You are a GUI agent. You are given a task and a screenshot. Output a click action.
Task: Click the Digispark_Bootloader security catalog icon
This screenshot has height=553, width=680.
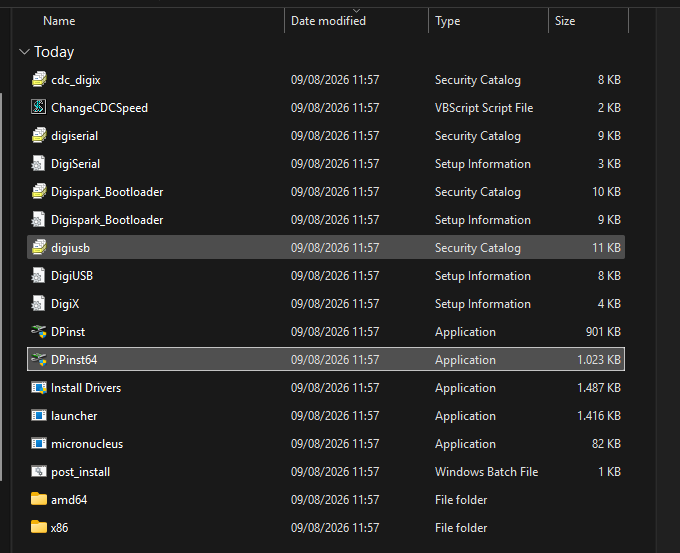(39, 192)
